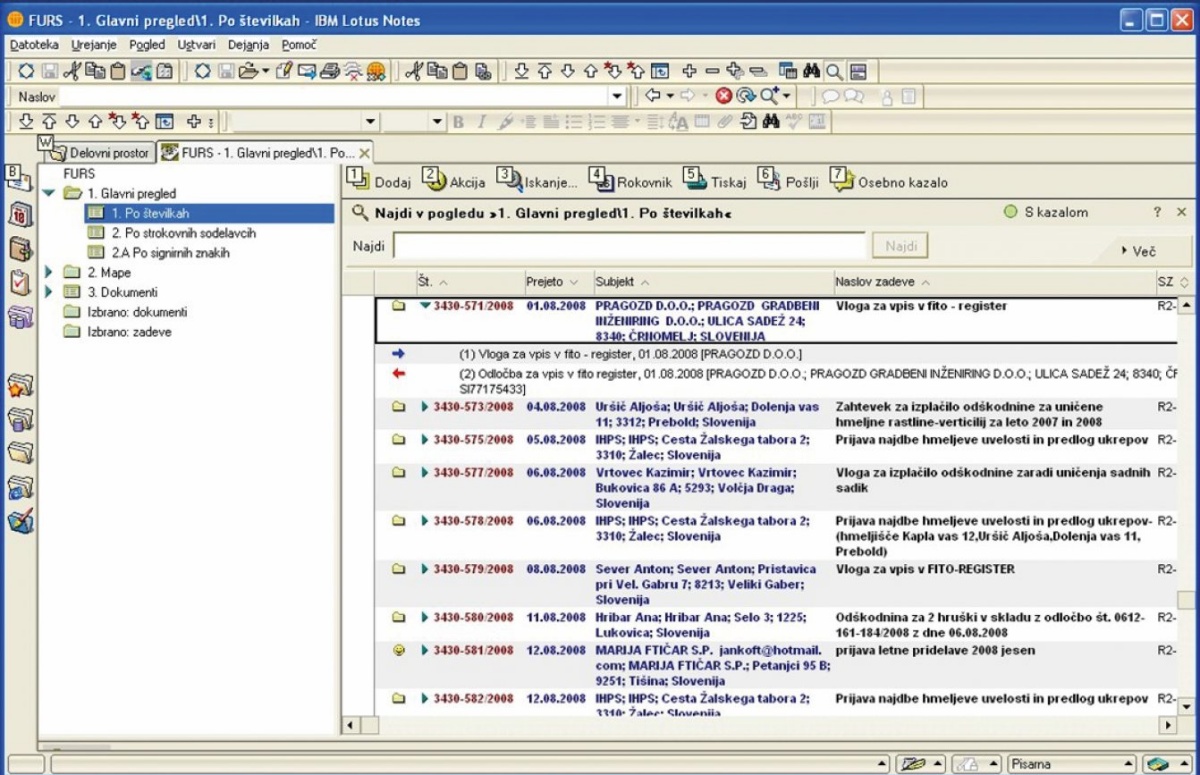Click the scissors cut icon in first toolbar

71,71
